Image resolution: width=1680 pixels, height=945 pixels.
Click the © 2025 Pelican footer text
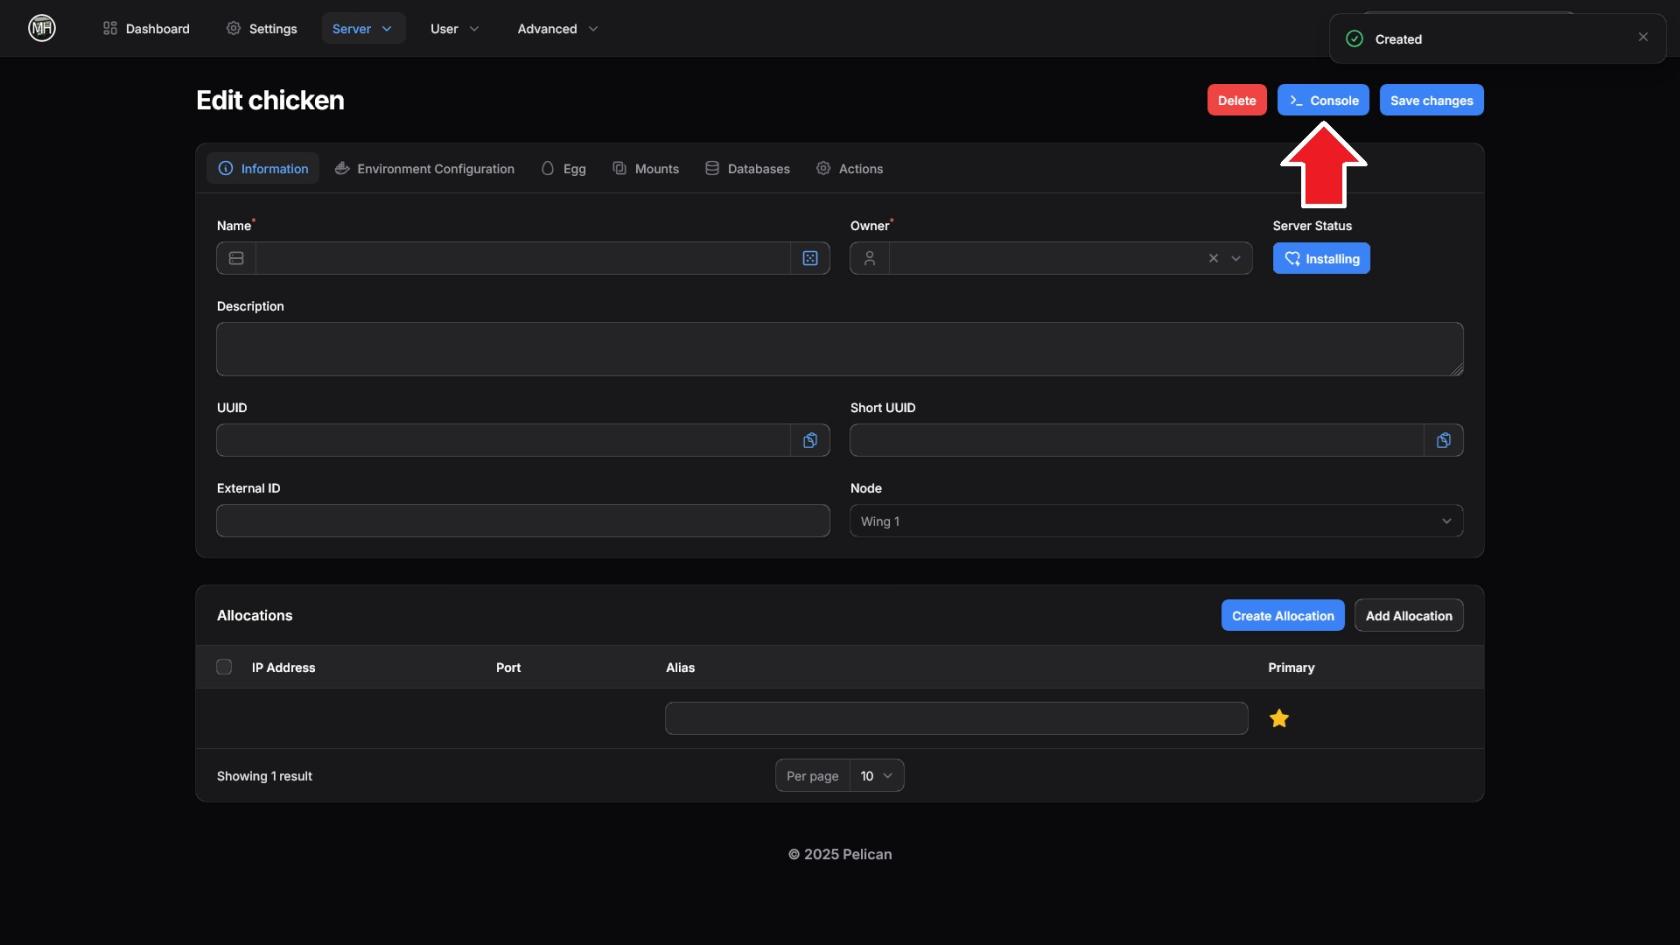(x=840, y=854)
